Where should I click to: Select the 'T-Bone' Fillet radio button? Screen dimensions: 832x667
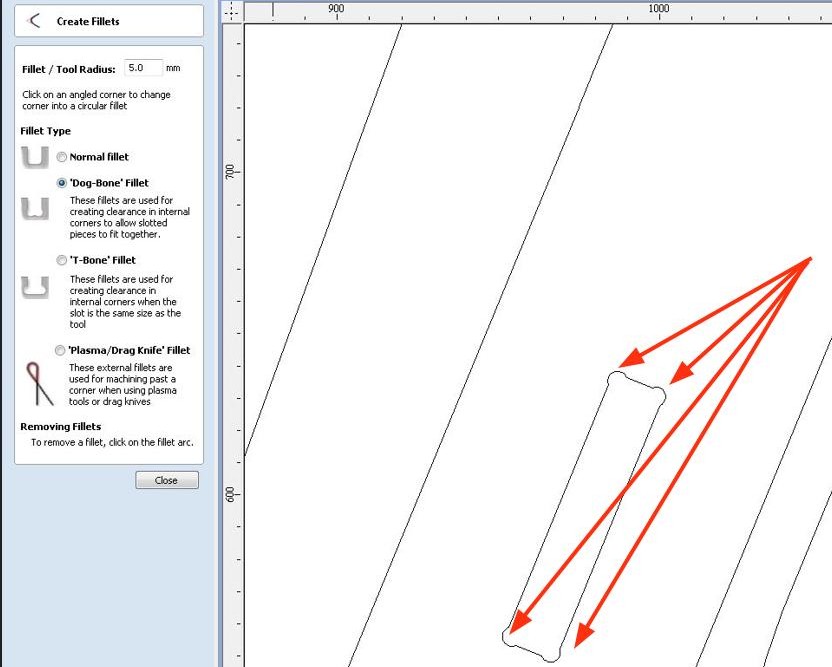(x=62, y=260)
